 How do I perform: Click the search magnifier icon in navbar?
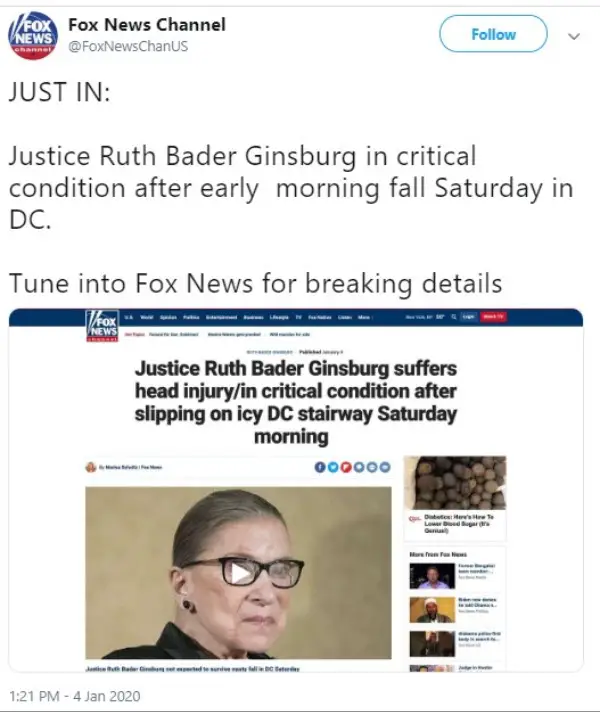tap(454, 316)
